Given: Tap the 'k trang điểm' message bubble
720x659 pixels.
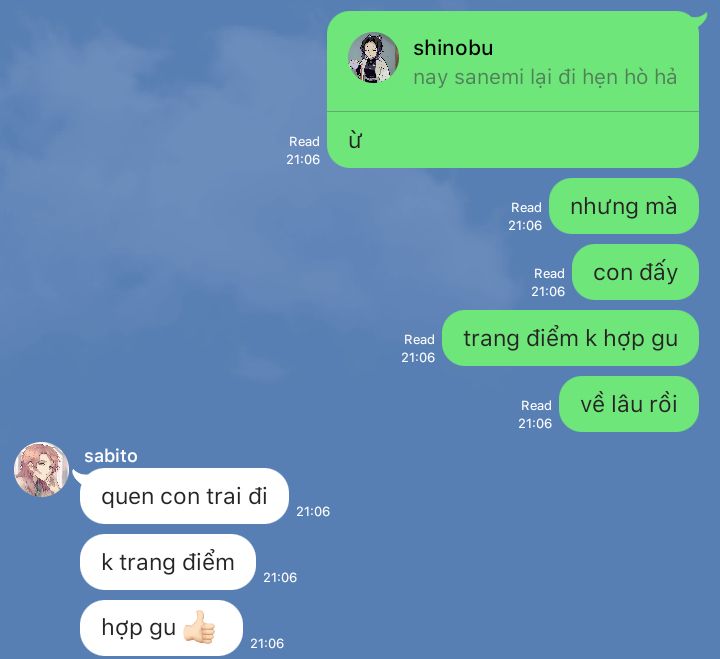Looking at the screenshot, I should [168, 562].
